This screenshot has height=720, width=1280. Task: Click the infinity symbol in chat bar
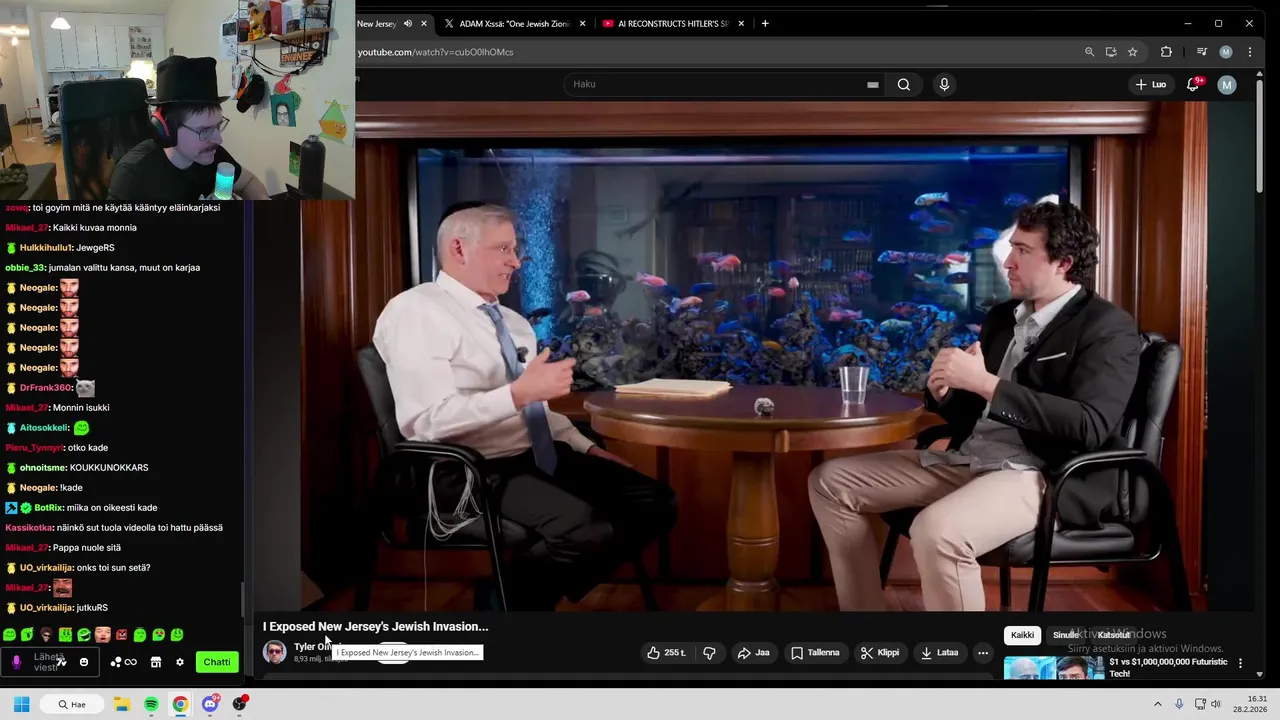(x=131, y=662)
